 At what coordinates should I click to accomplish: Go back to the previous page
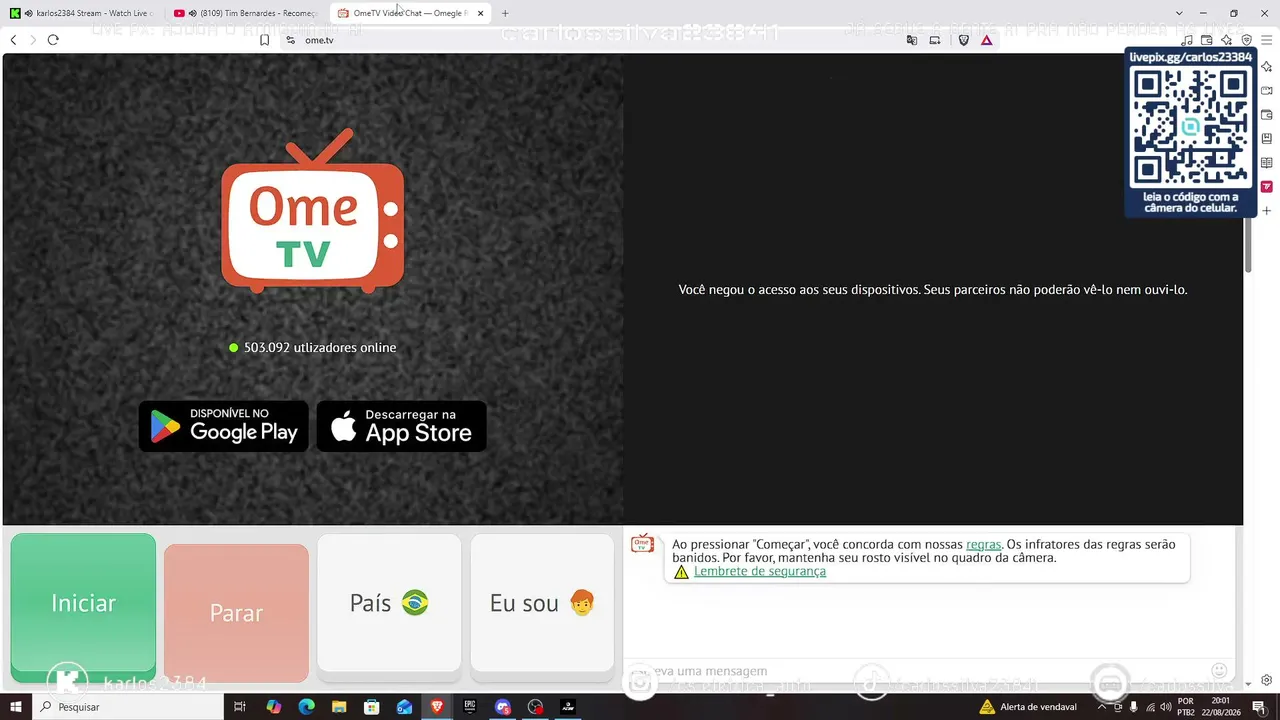[14, 40]
